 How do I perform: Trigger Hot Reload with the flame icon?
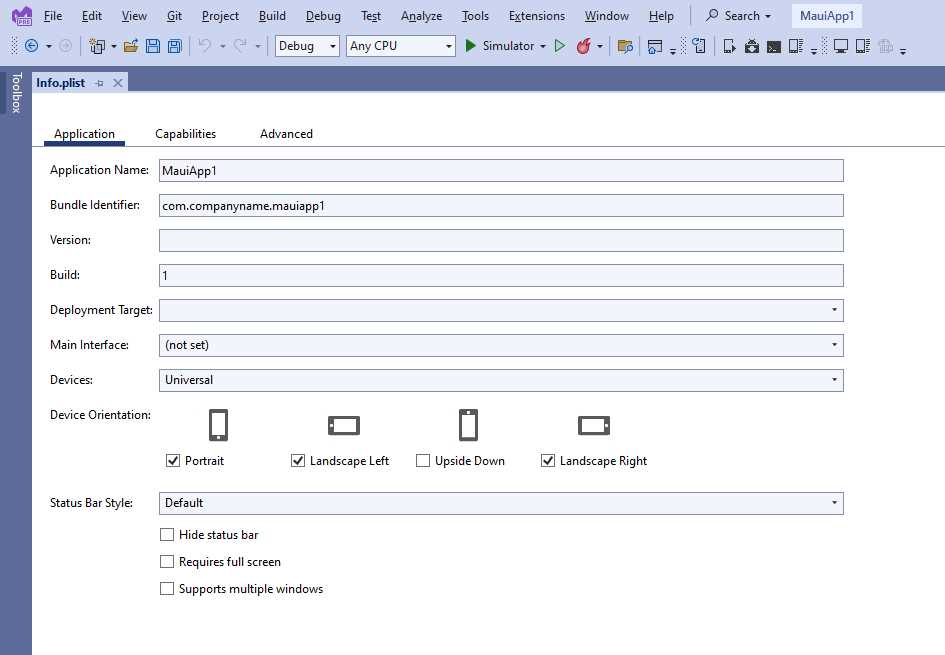583,45
